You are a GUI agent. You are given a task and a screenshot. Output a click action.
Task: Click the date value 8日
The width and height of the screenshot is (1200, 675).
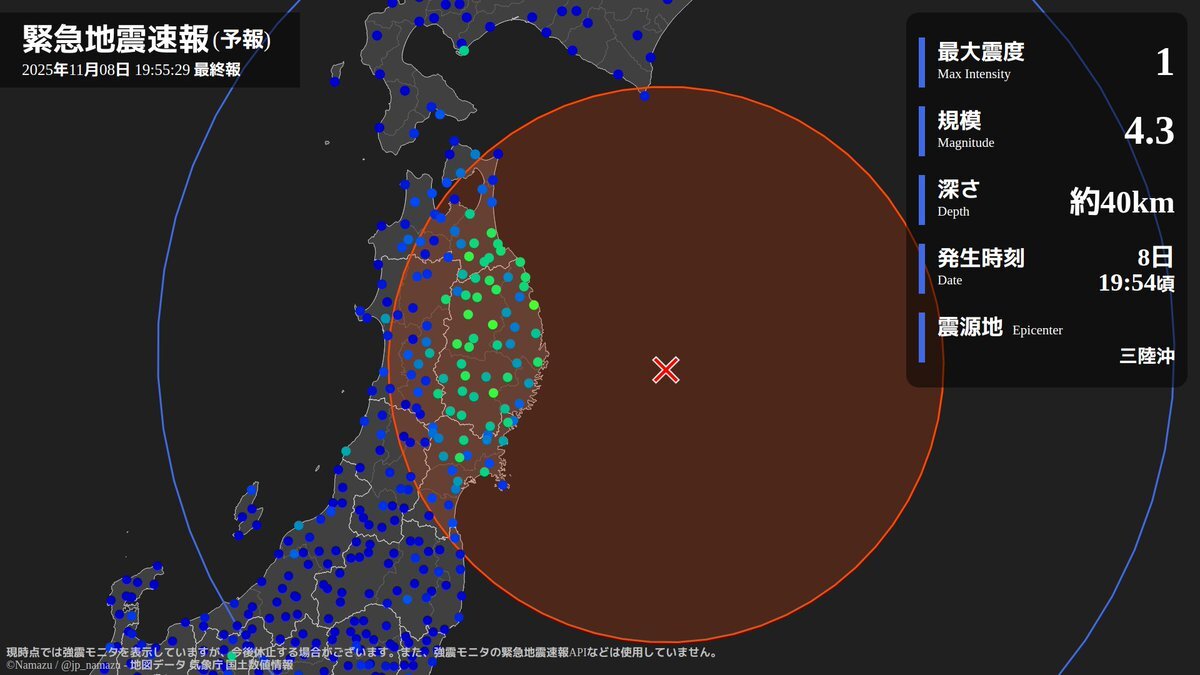[1156, 257]
